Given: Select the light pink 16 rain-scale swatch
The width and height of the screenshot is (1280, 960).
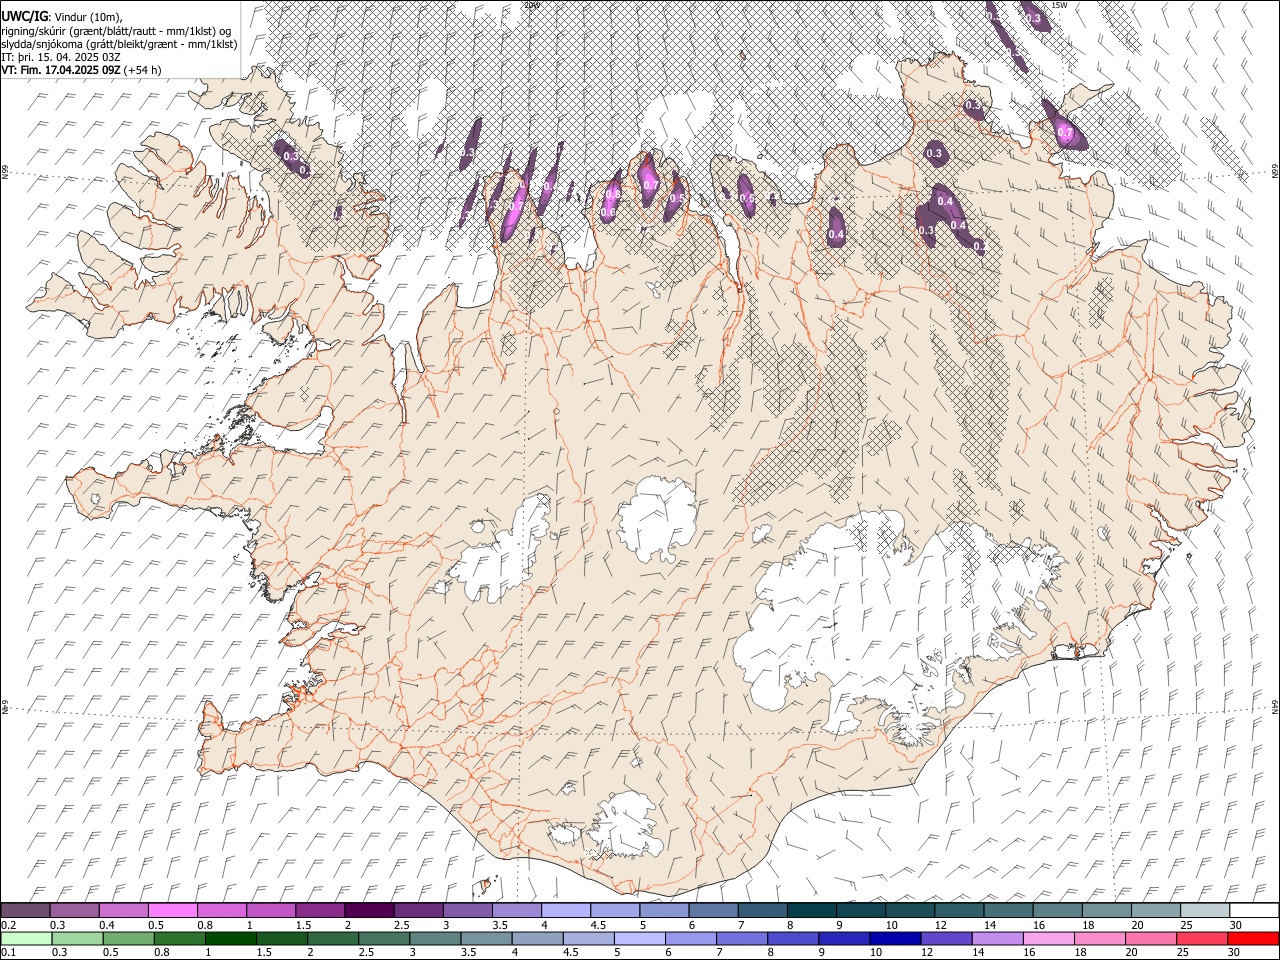Looking at the screenshot, I should [x=1048, y=938].
